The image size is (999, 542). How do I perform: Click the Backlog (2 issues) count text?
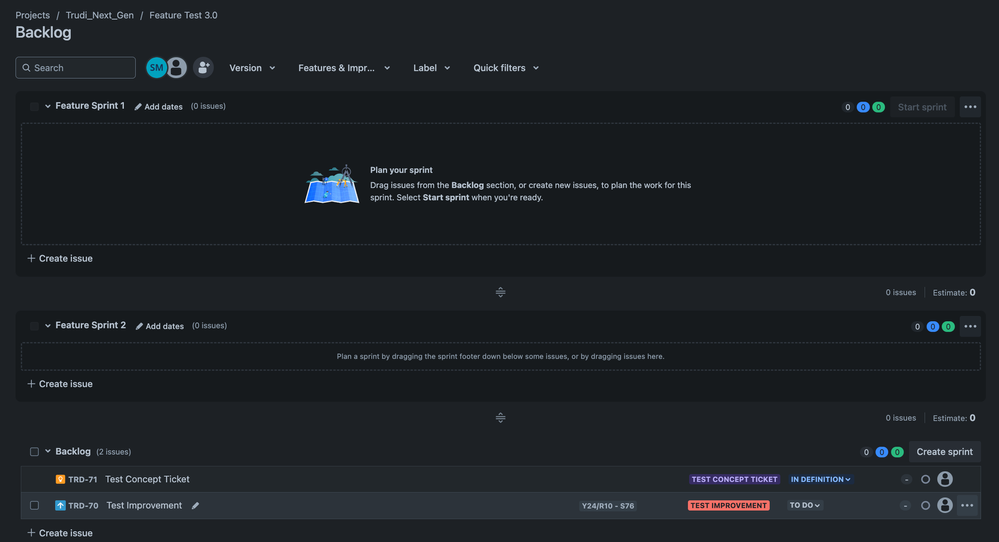113,452
